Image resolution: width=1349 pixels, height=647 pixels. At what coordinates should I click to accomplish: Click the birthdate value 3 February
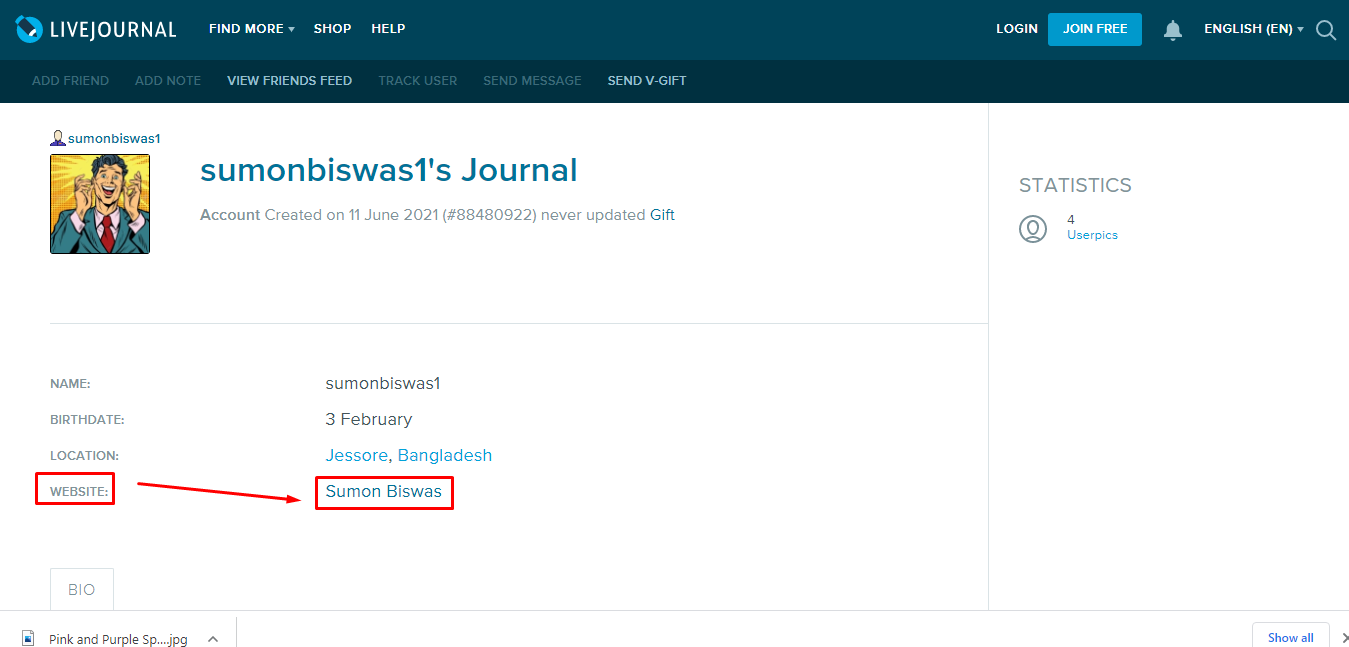[x=369, y=419]
